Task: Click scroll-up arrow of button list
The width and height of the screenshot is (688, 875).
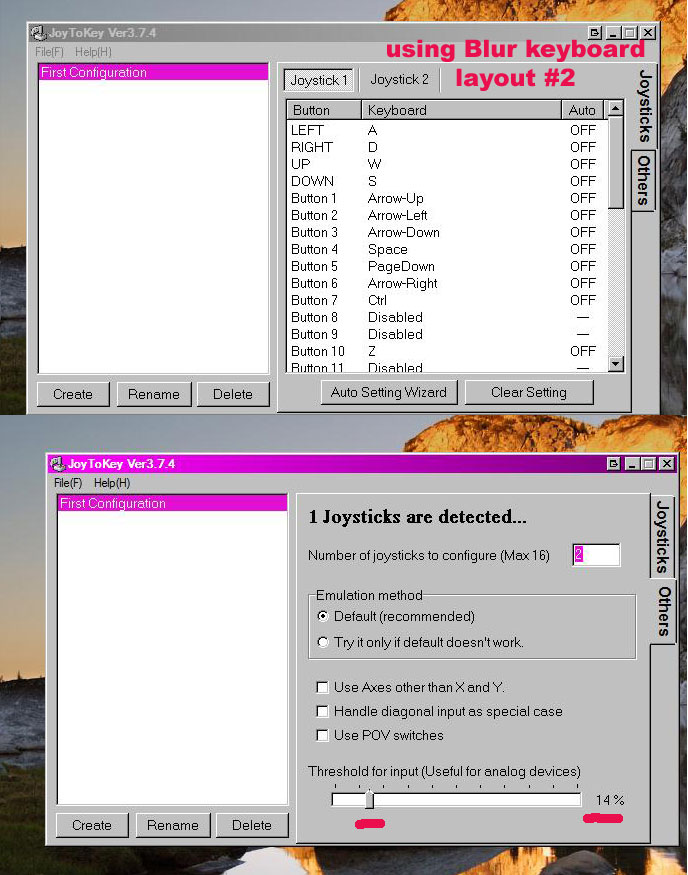Action: click(615, 108)
